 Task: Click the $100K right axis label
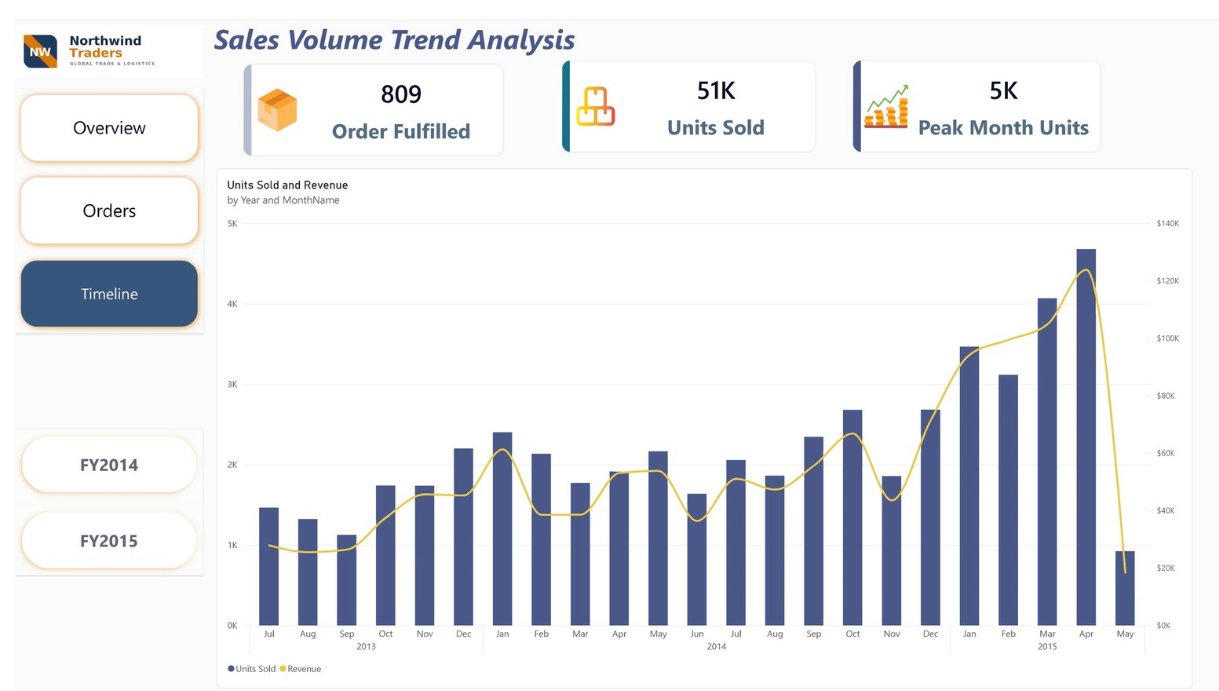(1168, 339)
